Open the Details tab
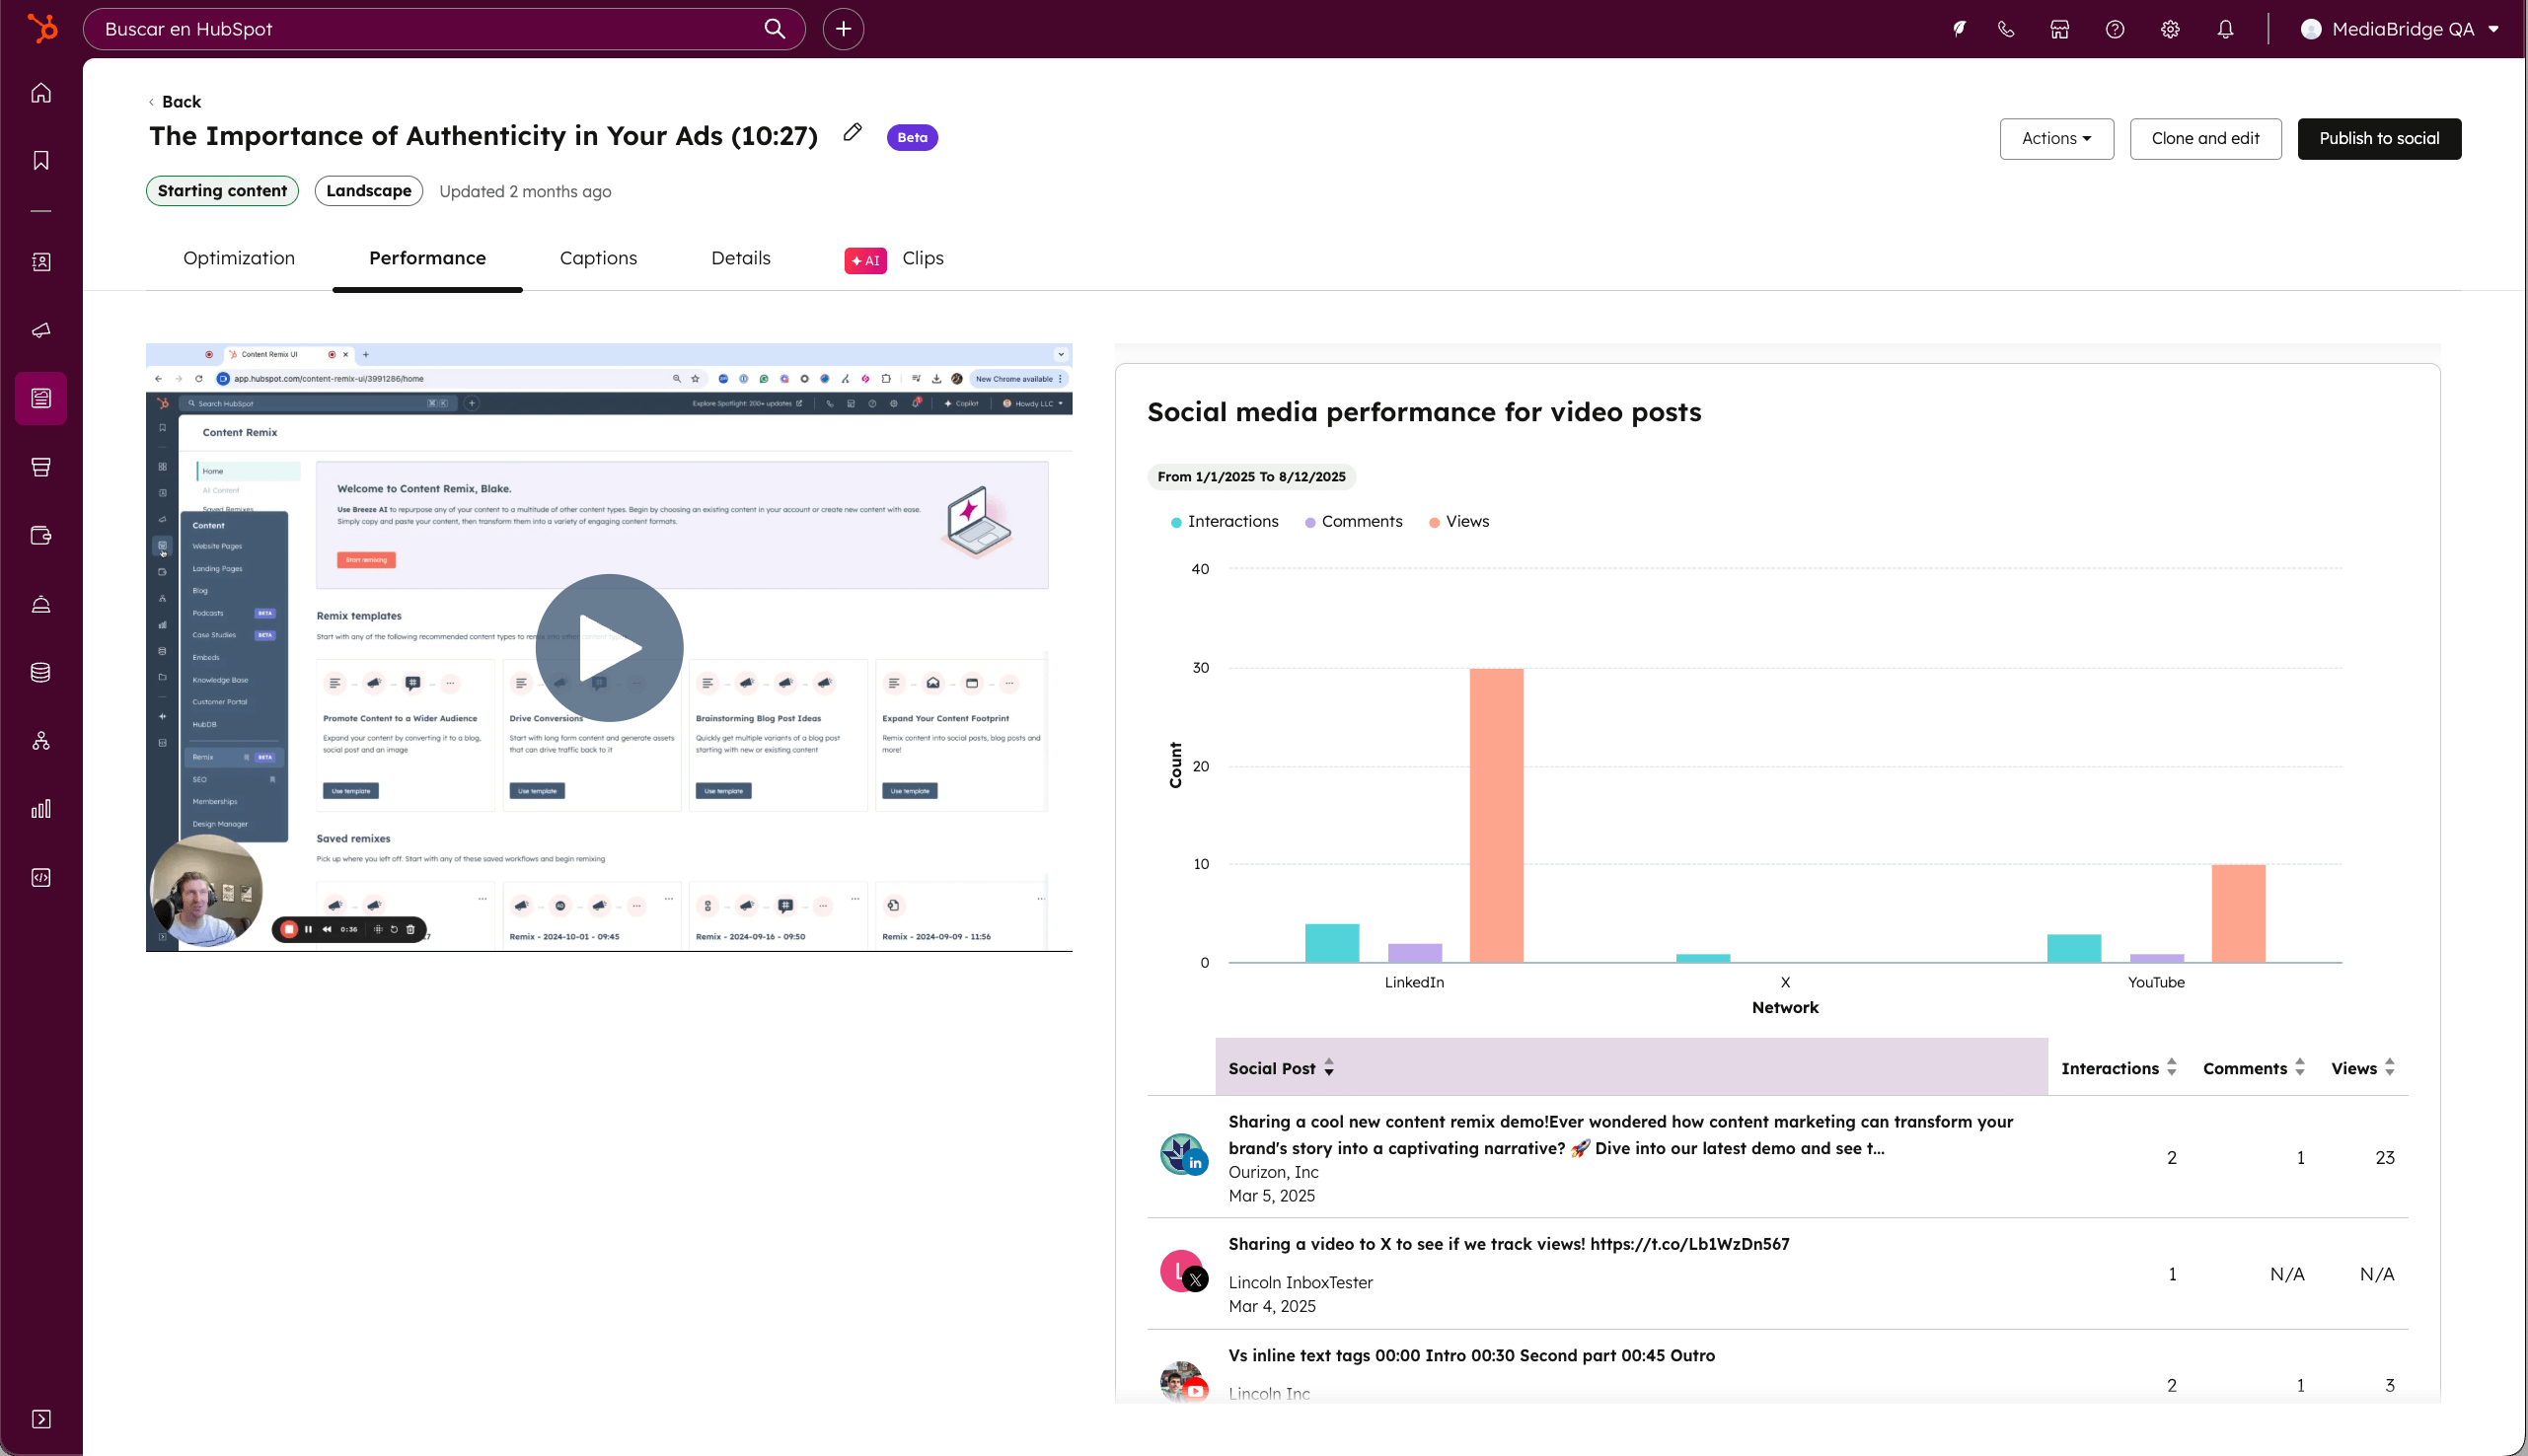This screenshot has width=2528, height=1456. (740, 258)
